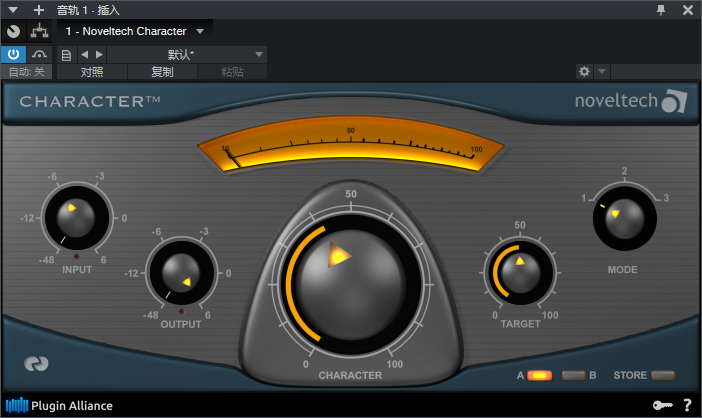This screenshot has height=418, width=702.
Task: Open license key activation icon
Action: (663, 405)
